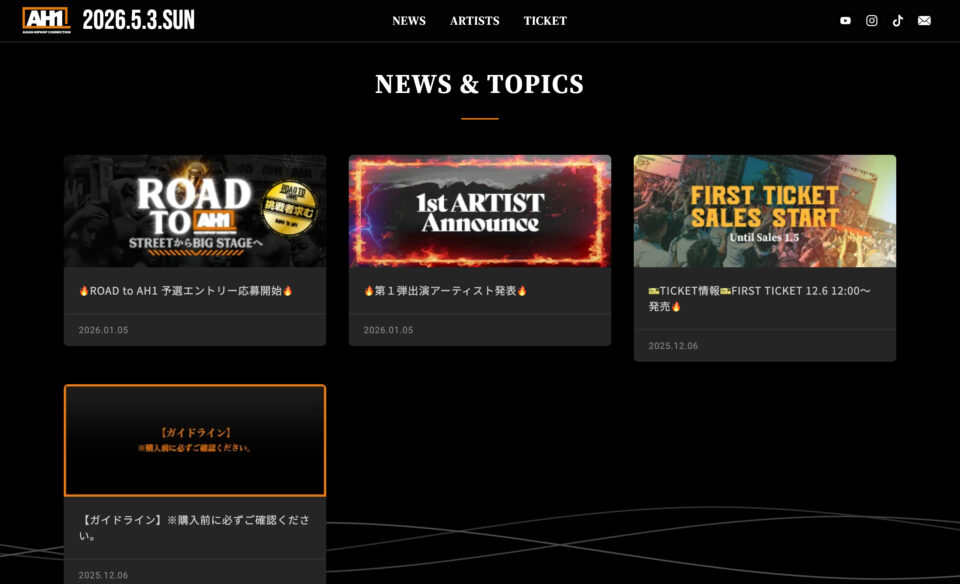Click the ガイドライン card thumbnail
The height and width of the screenshot is (584, 960).
[194, 440]
